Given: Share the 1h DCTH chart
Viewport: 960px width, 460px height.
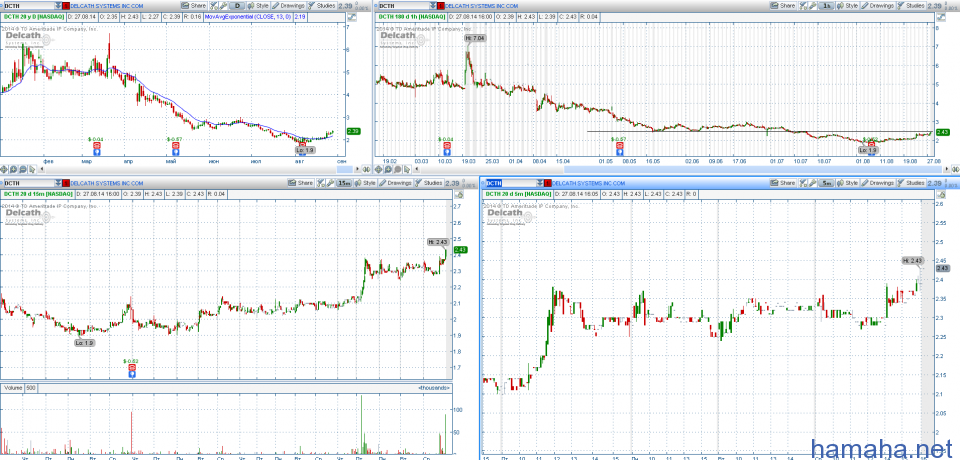Looking at the screenshot, I should coord(782,6).
